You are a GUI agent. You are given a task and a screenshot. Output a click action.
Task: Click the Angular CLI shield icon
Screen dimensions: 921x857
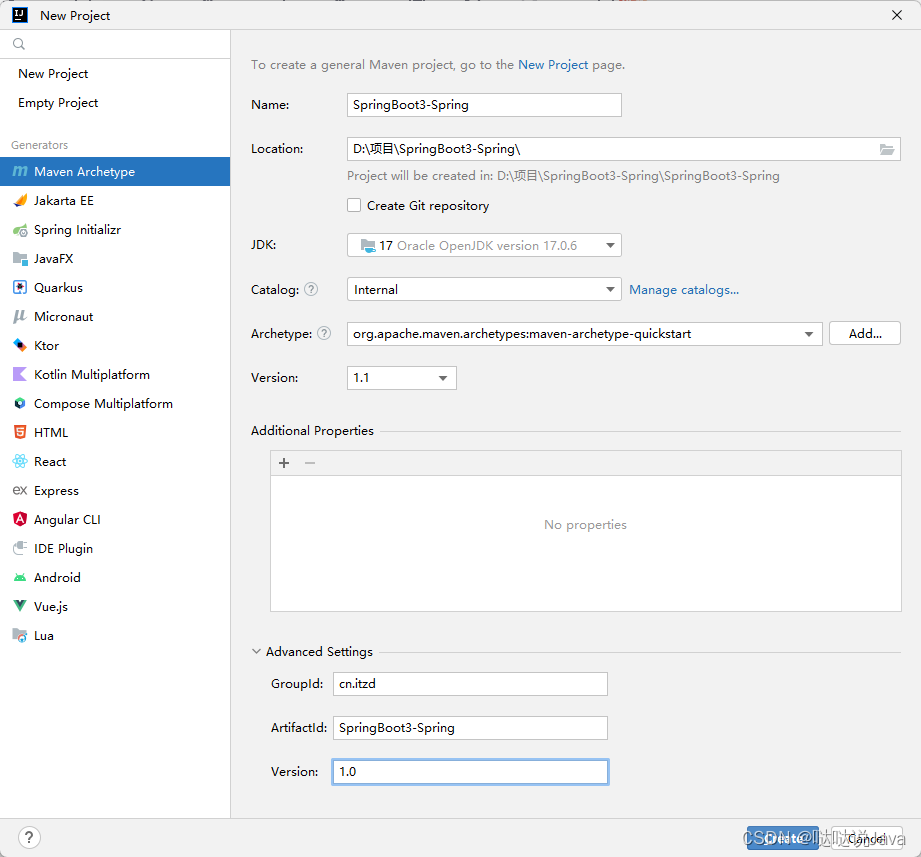click(20, 519)
